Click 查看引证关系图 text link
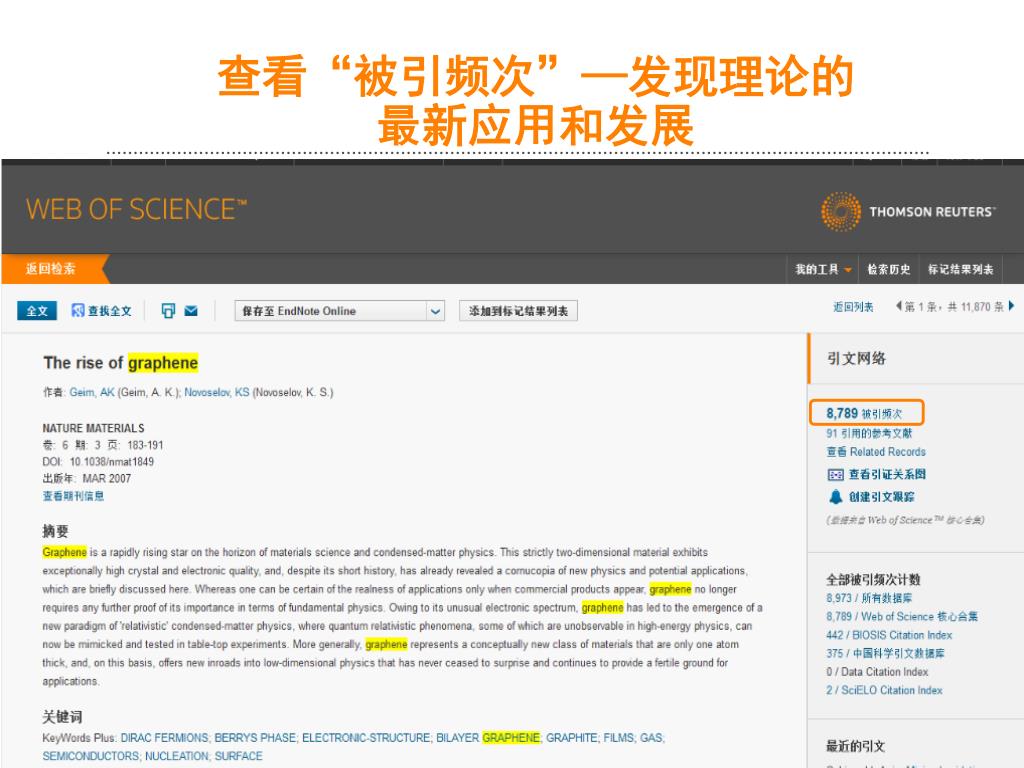This screenshot has height=768, width=1024. pyautogui.click(x=887, y=475)
